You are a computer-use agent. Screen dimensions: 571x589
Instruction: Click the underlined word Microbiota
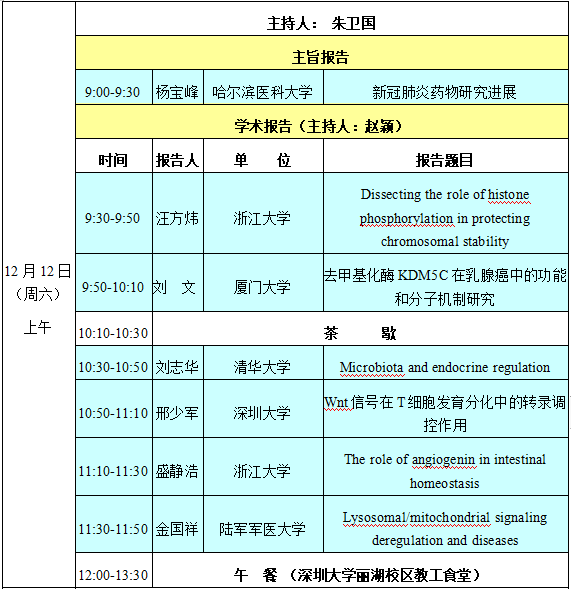[371, 367]
